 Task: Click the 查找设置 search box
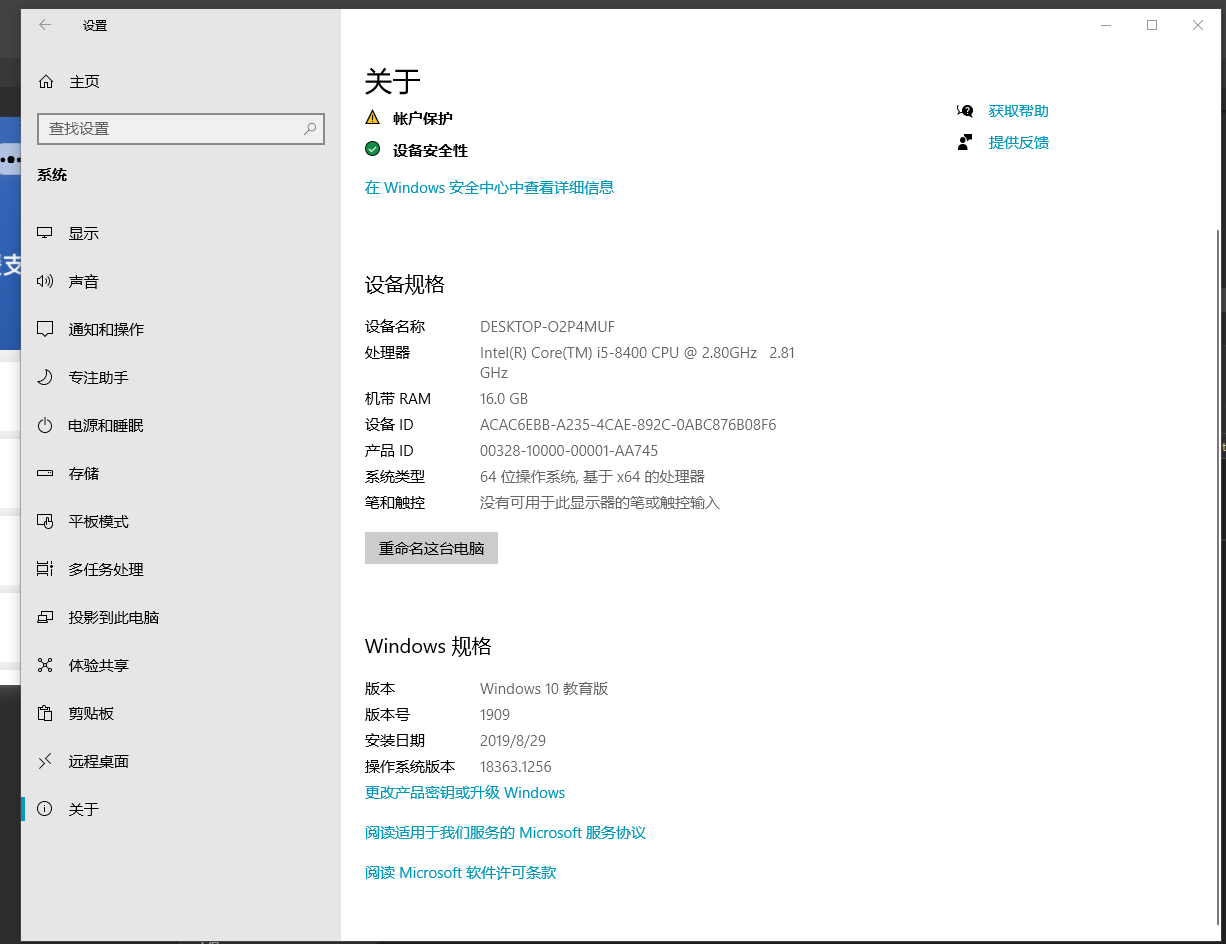[x=181, y=129]
